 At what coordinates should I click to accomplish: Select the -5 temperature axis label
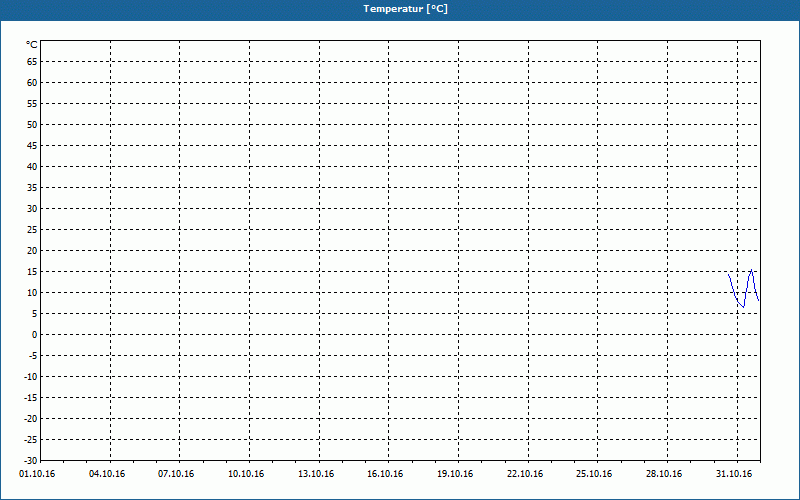33,356
